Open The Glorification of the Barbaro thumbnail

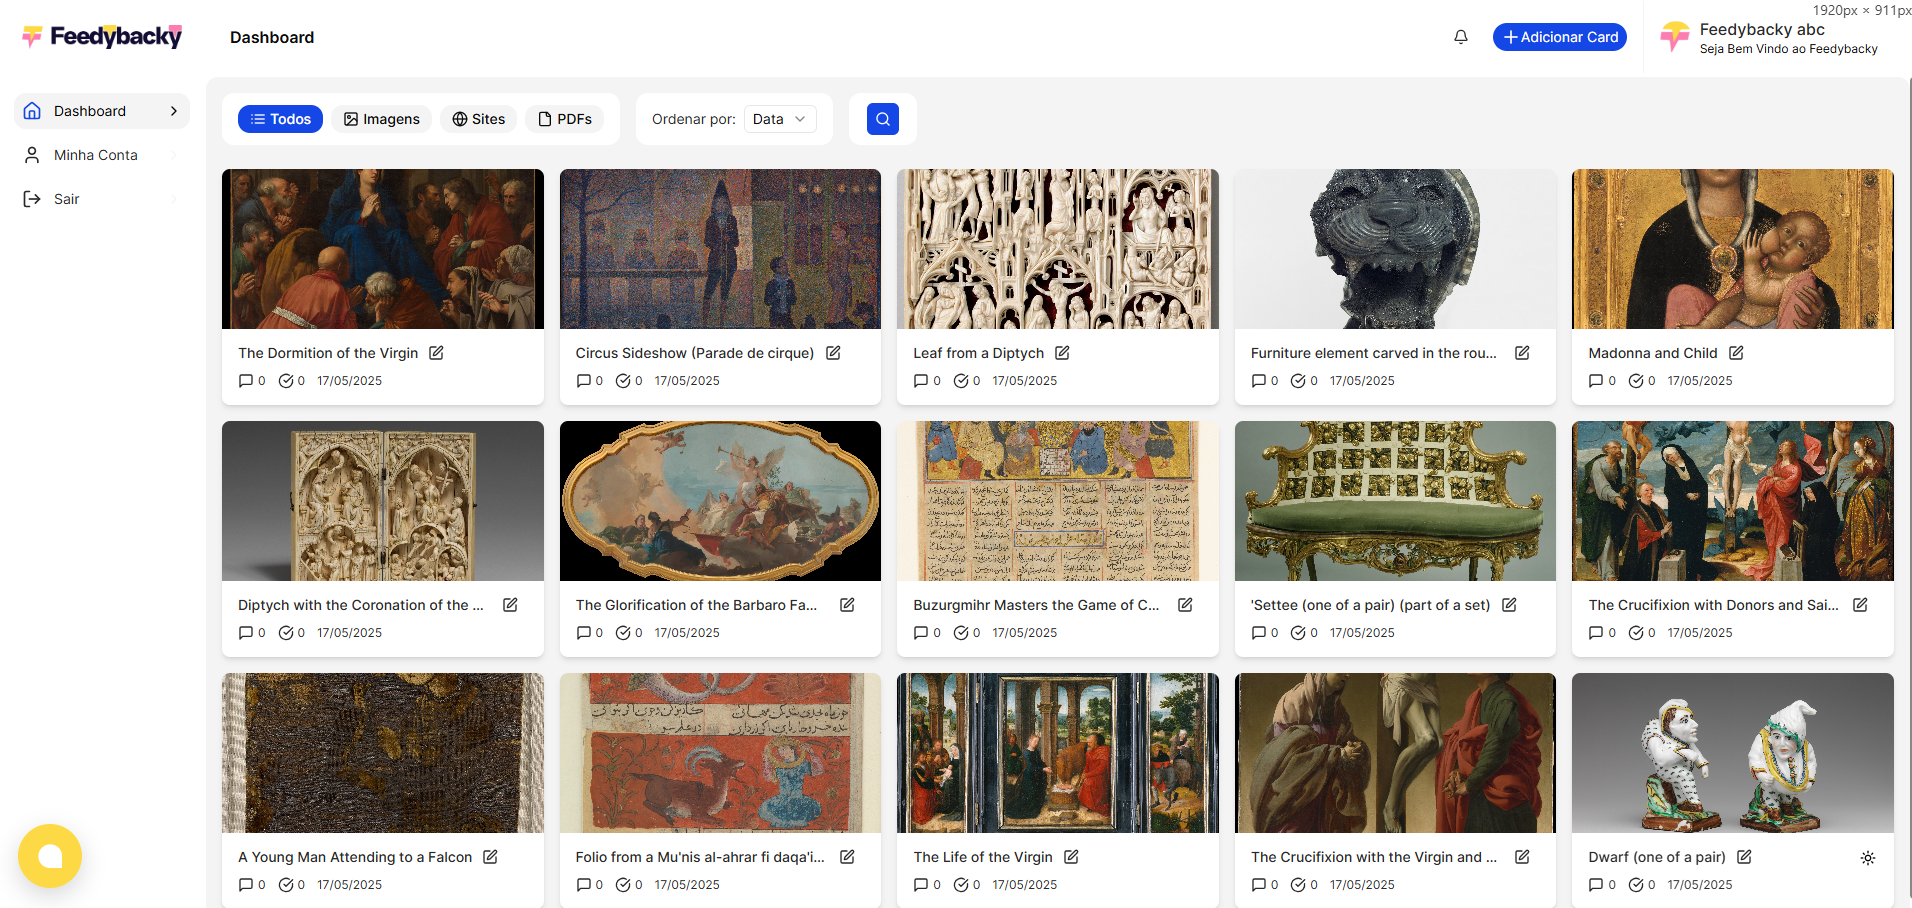point(720,501)
